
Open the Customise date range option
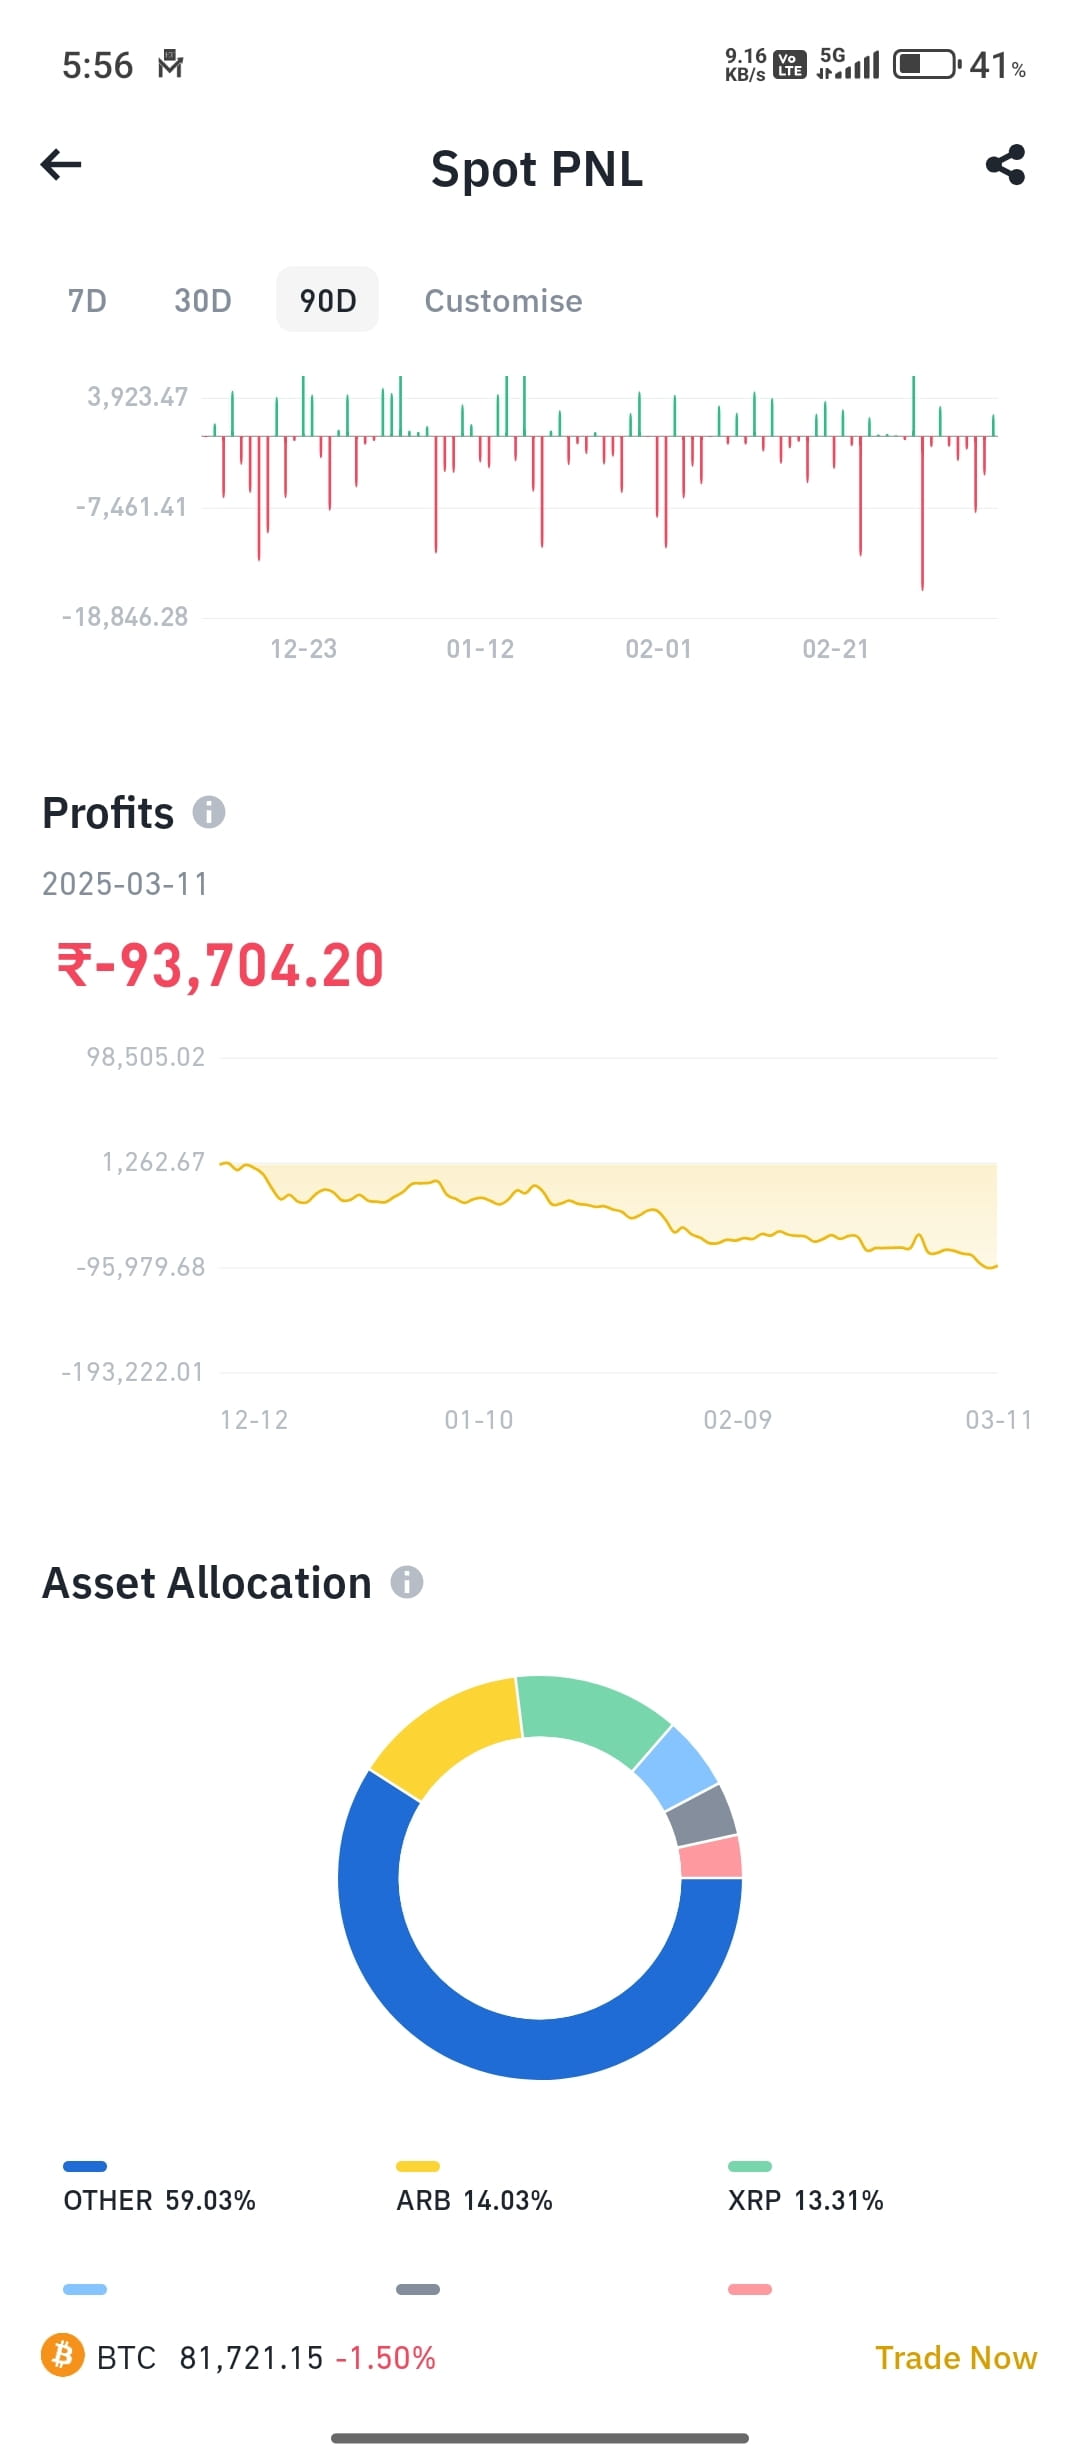(503, 300)
